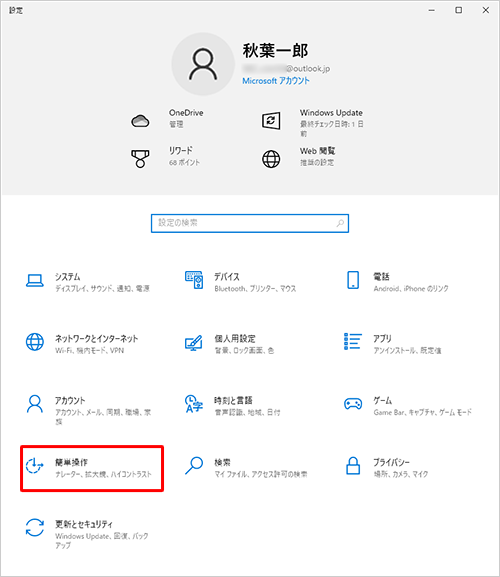Image resolution: width=500 pixels, height=577 pixels.
Task: Click the 簡単操作 title text
Action: coord(71,462)
